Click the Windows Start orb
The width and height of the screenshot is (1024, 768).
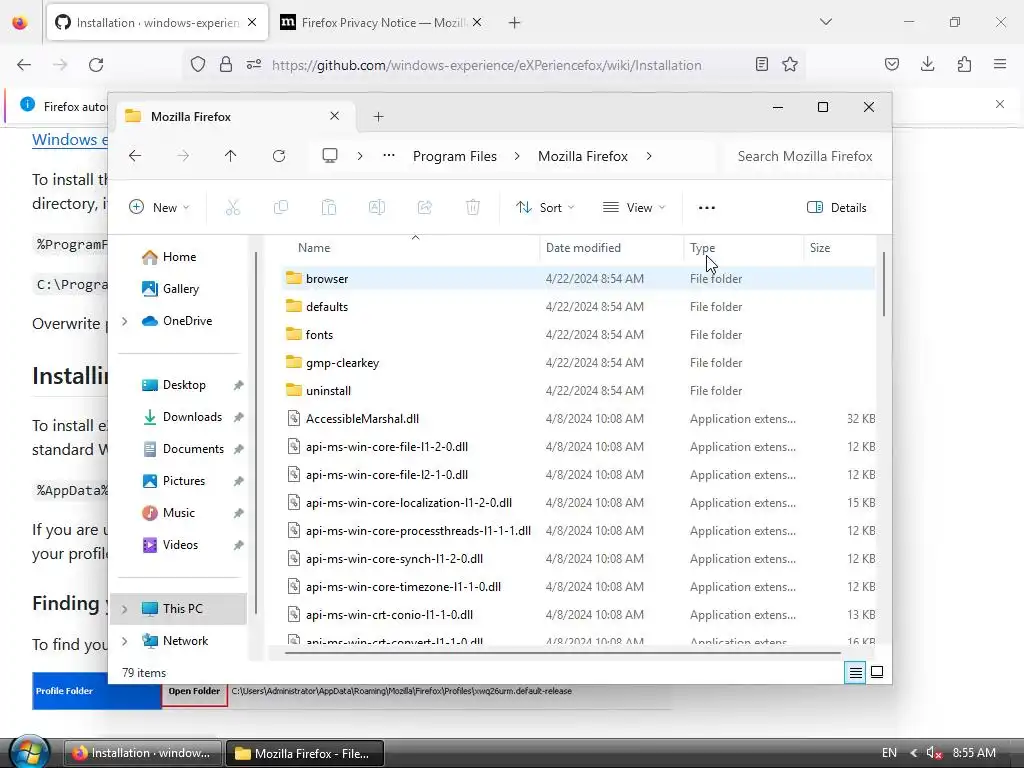[x=29, y=752]
